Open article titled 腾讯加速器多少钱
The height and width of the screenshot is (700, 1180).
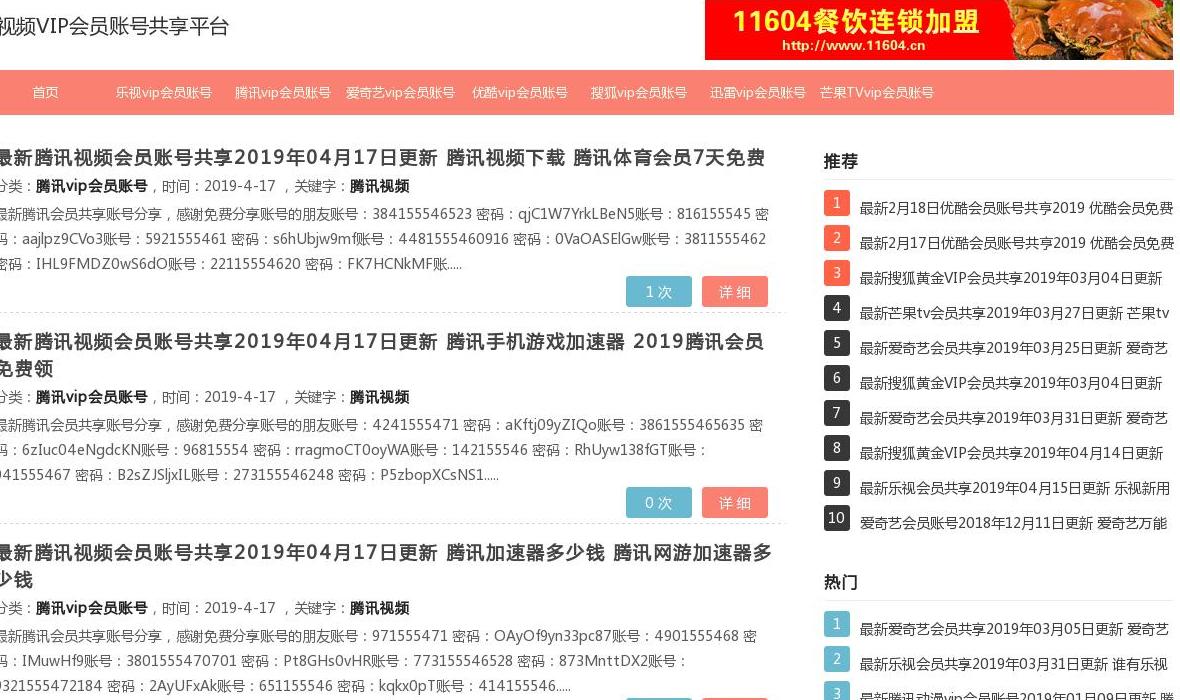385,566
